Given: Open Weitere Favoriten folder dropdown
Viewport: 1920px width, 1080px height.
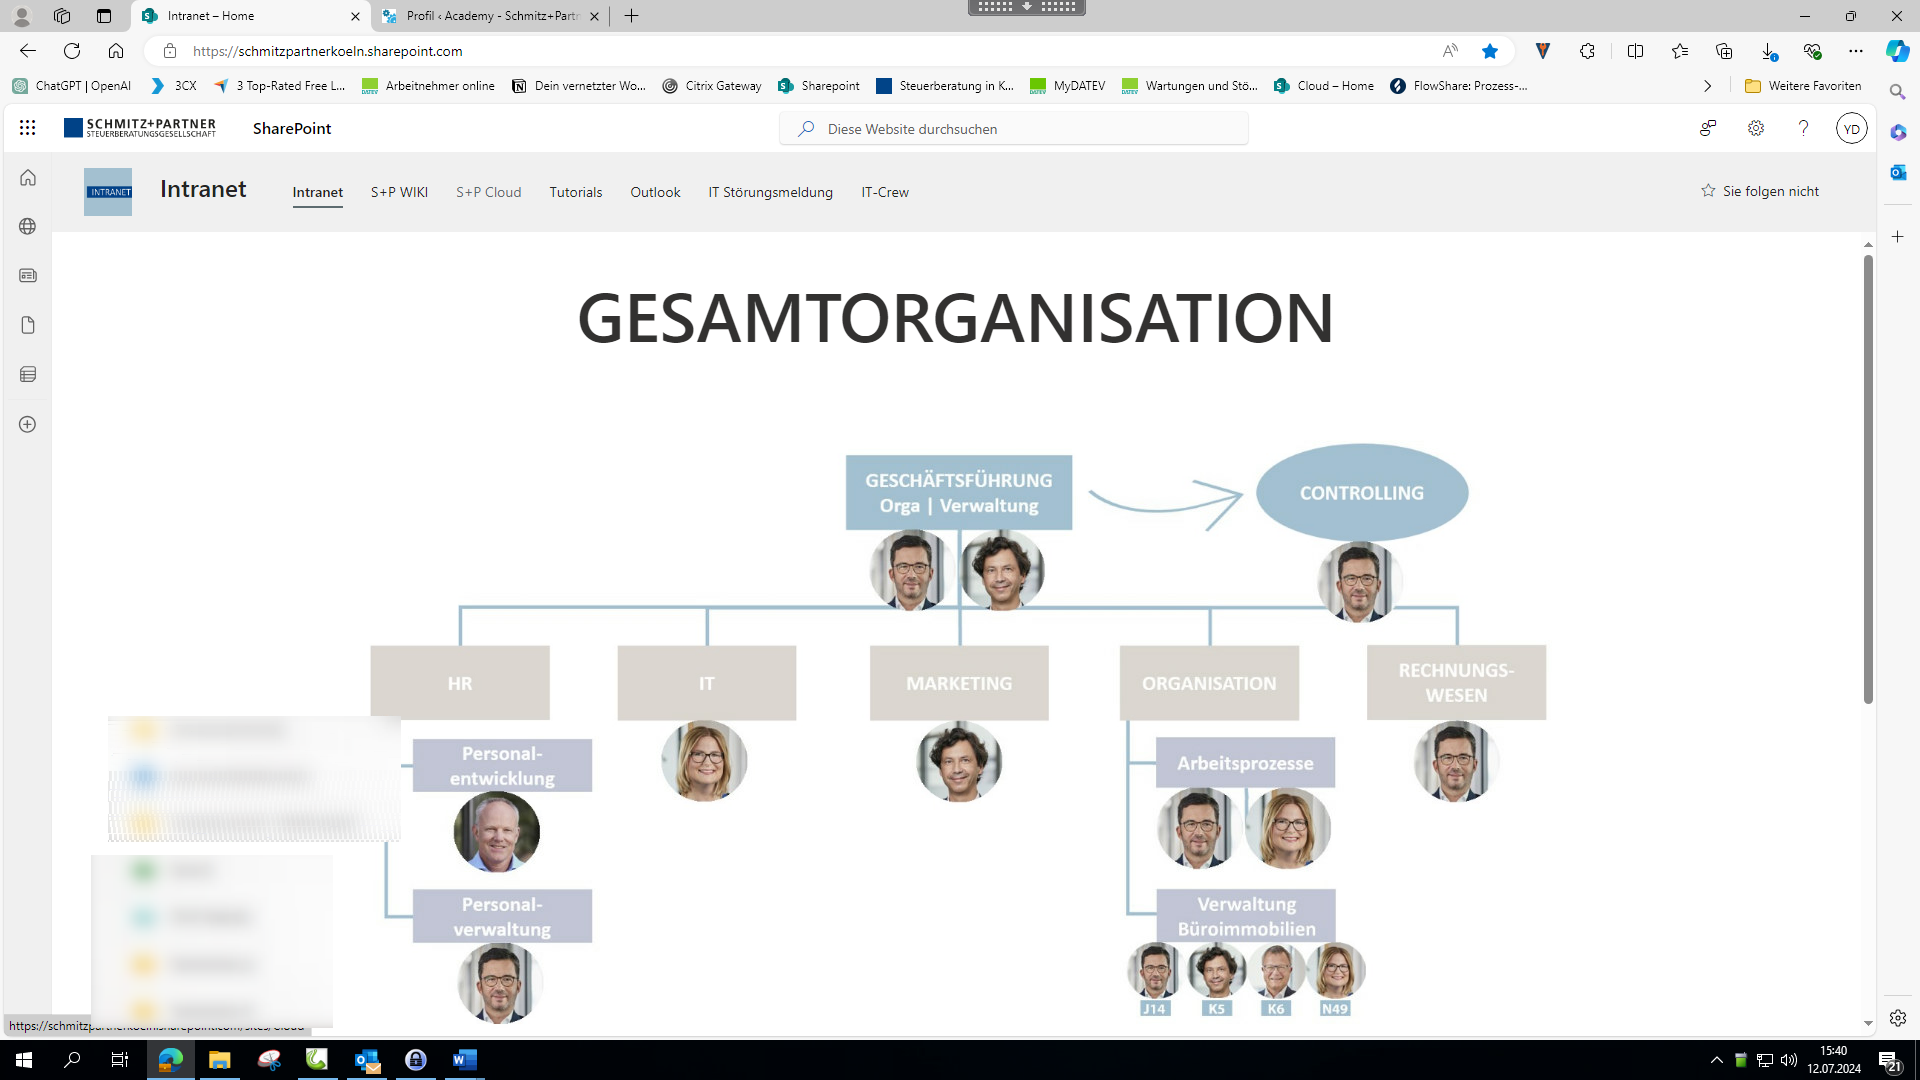Looking at the screenshot, I should [x=1802, y=86].
